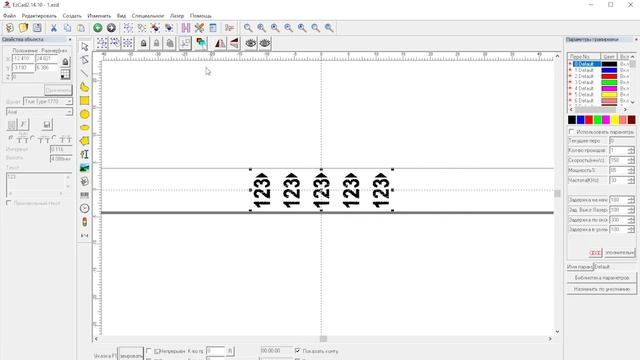This screenshot has height=360, width=640.
Task: Click the set as default button
Action: click(x=602, y=289)
